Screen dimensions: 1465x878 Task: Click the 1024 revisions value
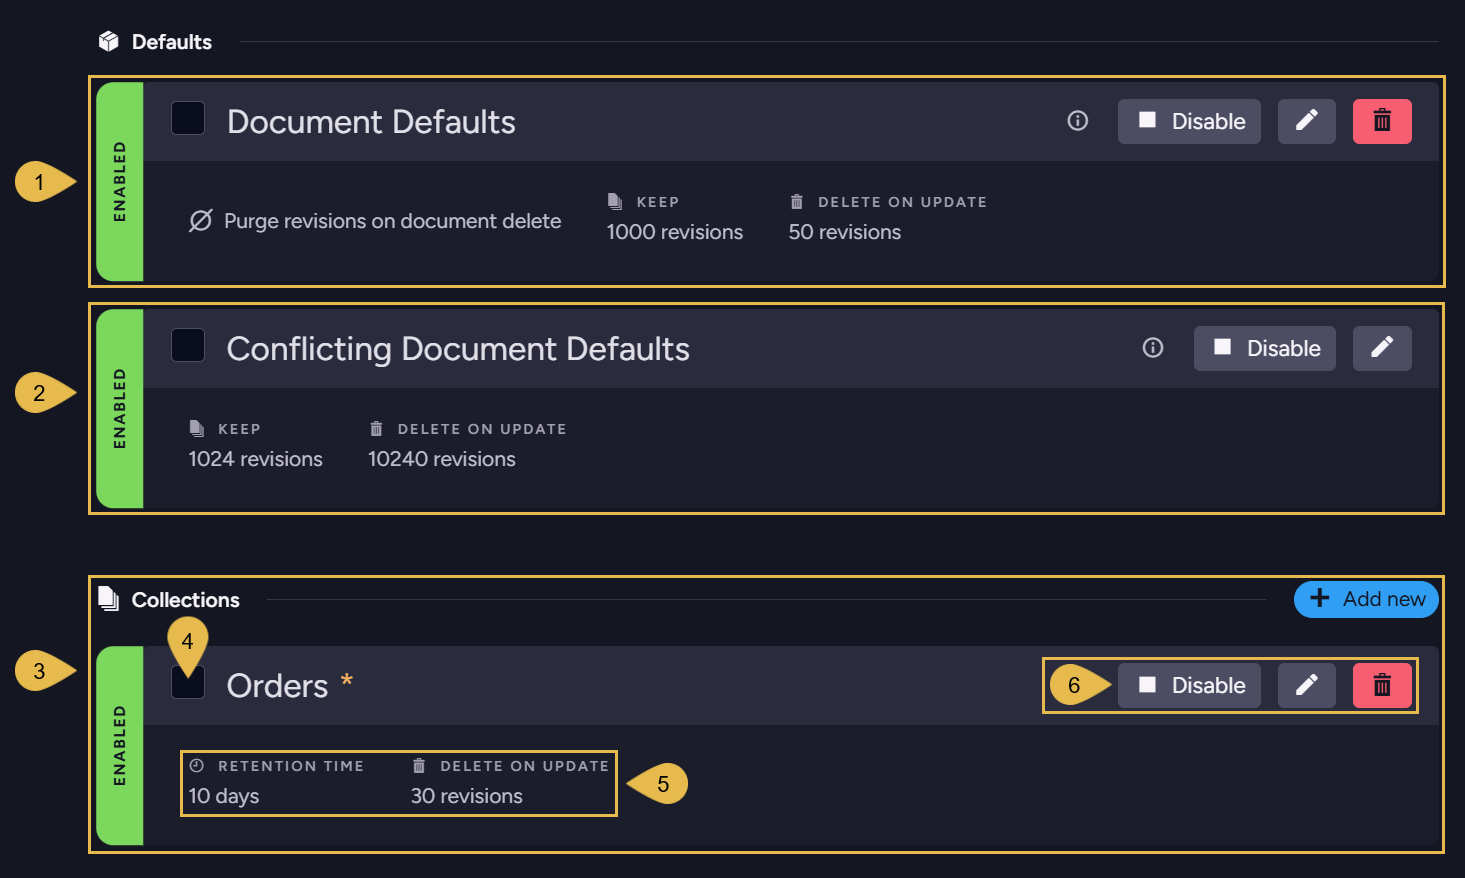256,459
